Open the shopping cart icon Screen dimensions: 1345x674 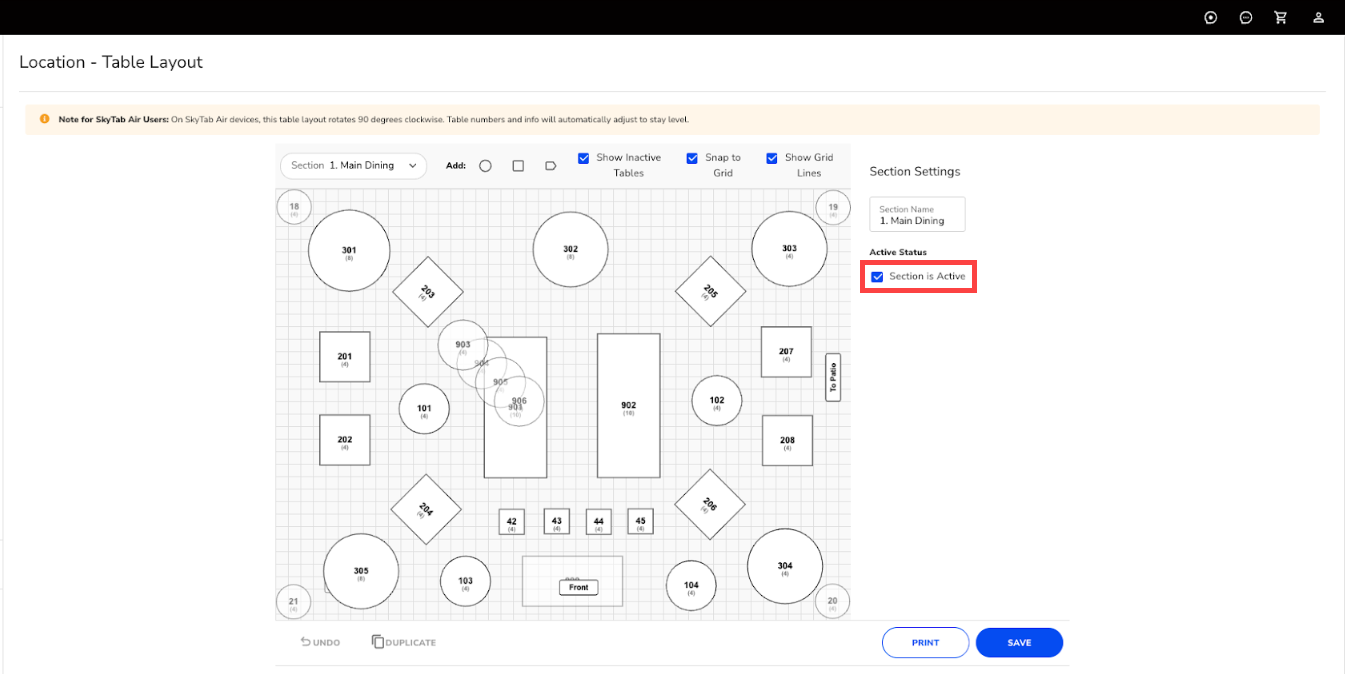[1280, 17]
